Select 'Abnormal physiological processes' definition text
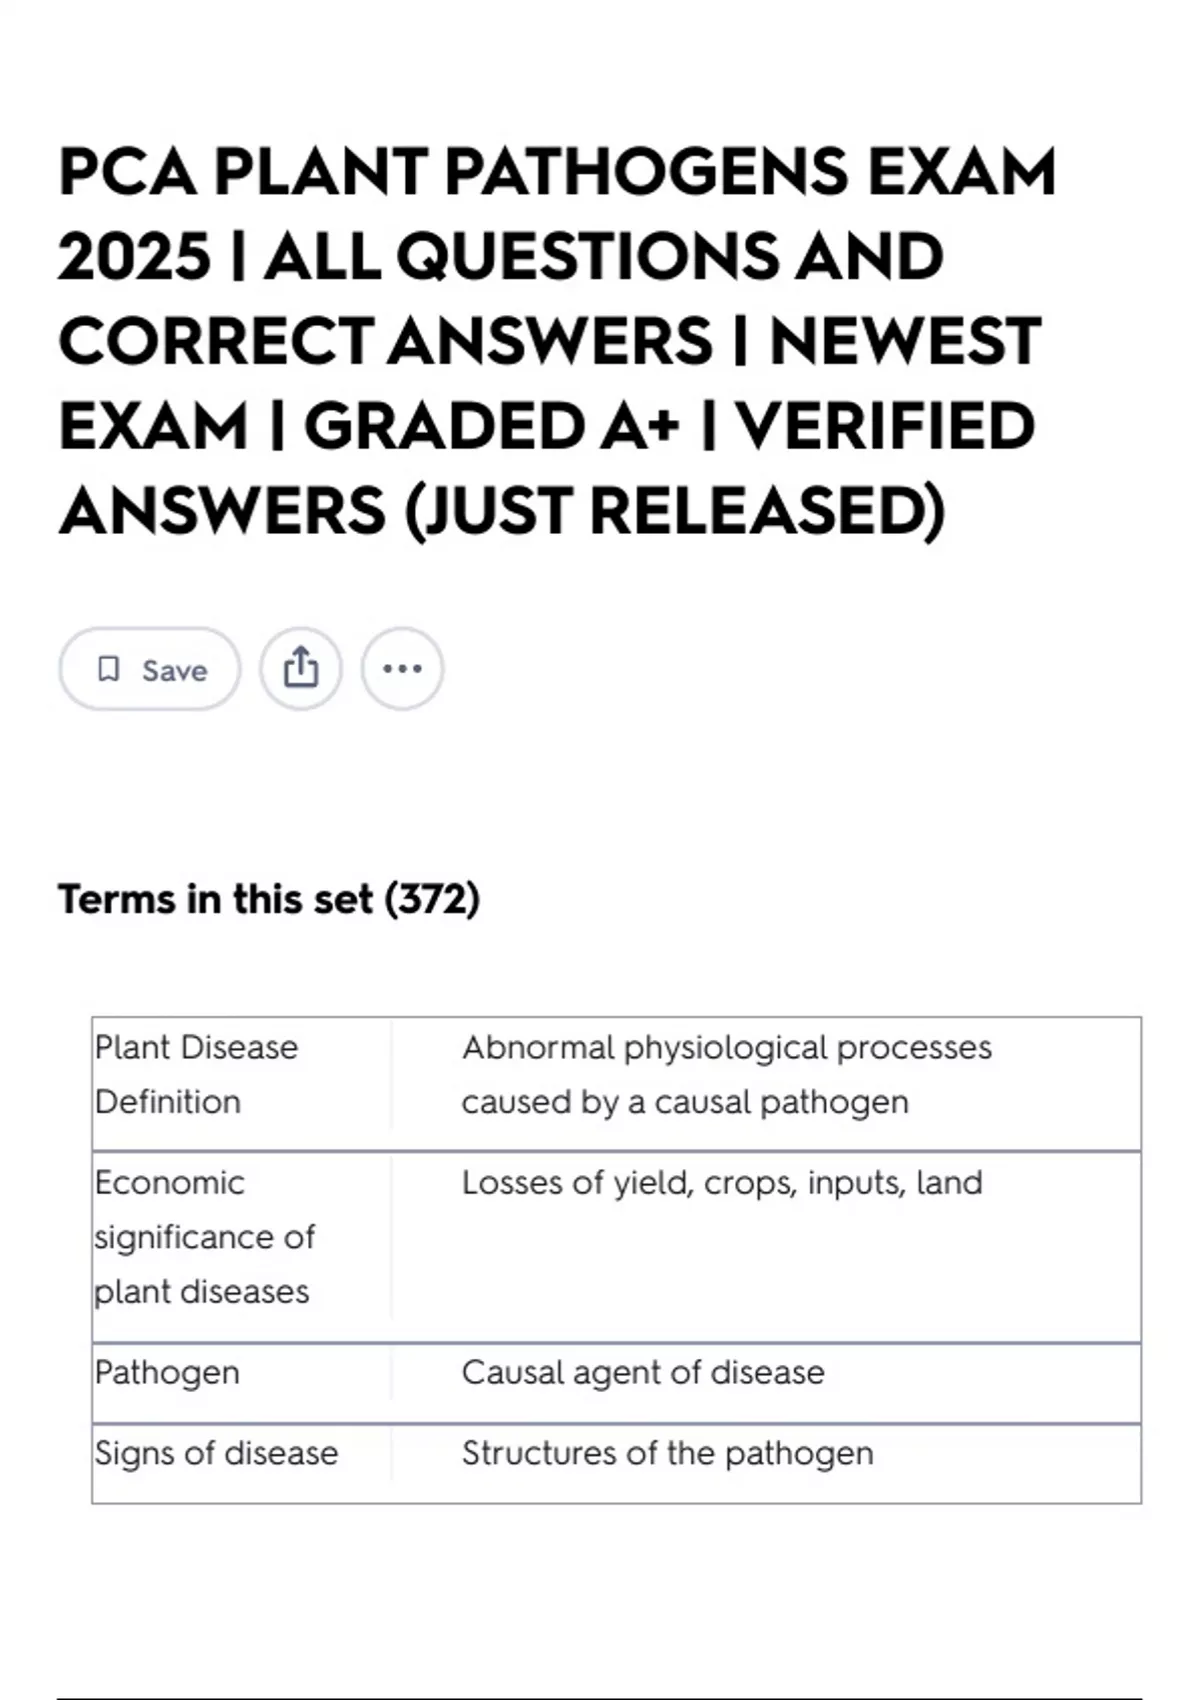 pyautogui.click(x=727, y=1048)
